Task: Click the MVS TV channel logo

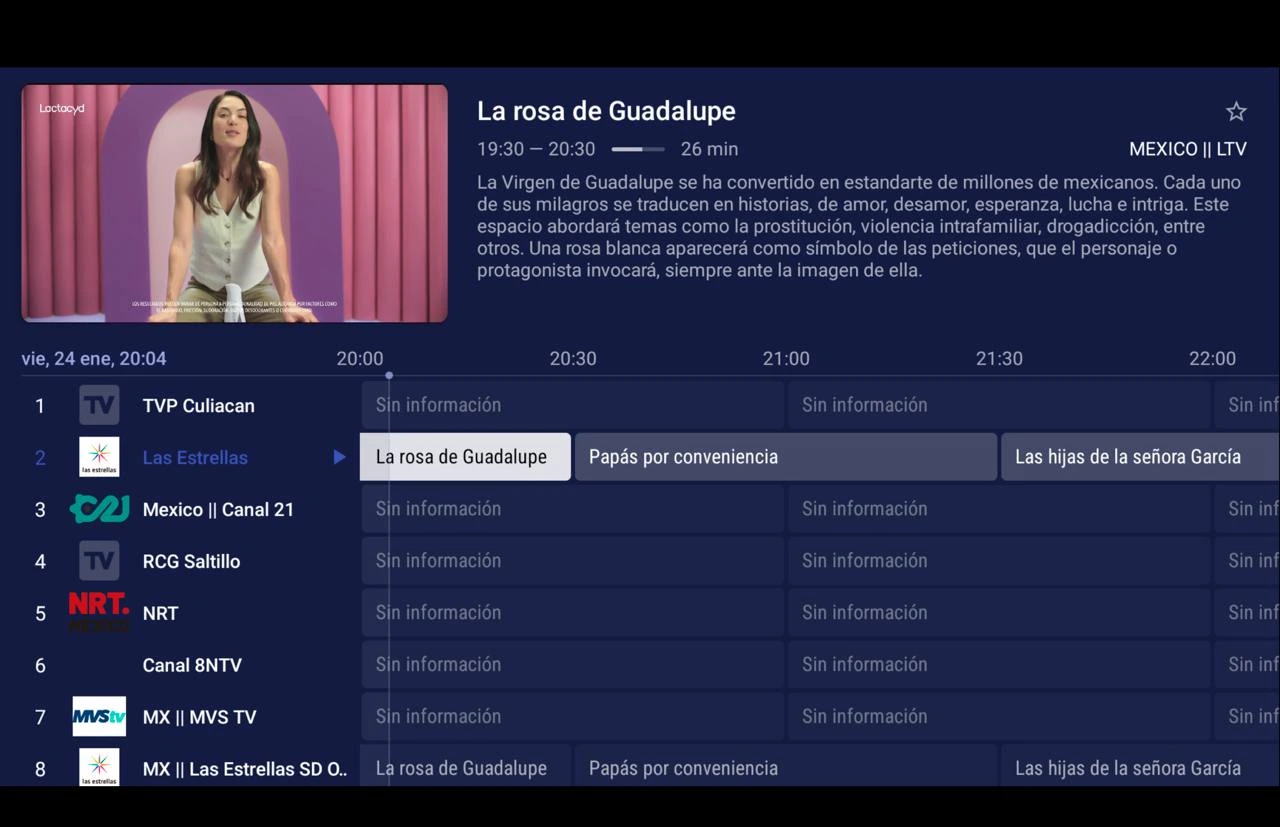Action: click(x=99, y=716)
